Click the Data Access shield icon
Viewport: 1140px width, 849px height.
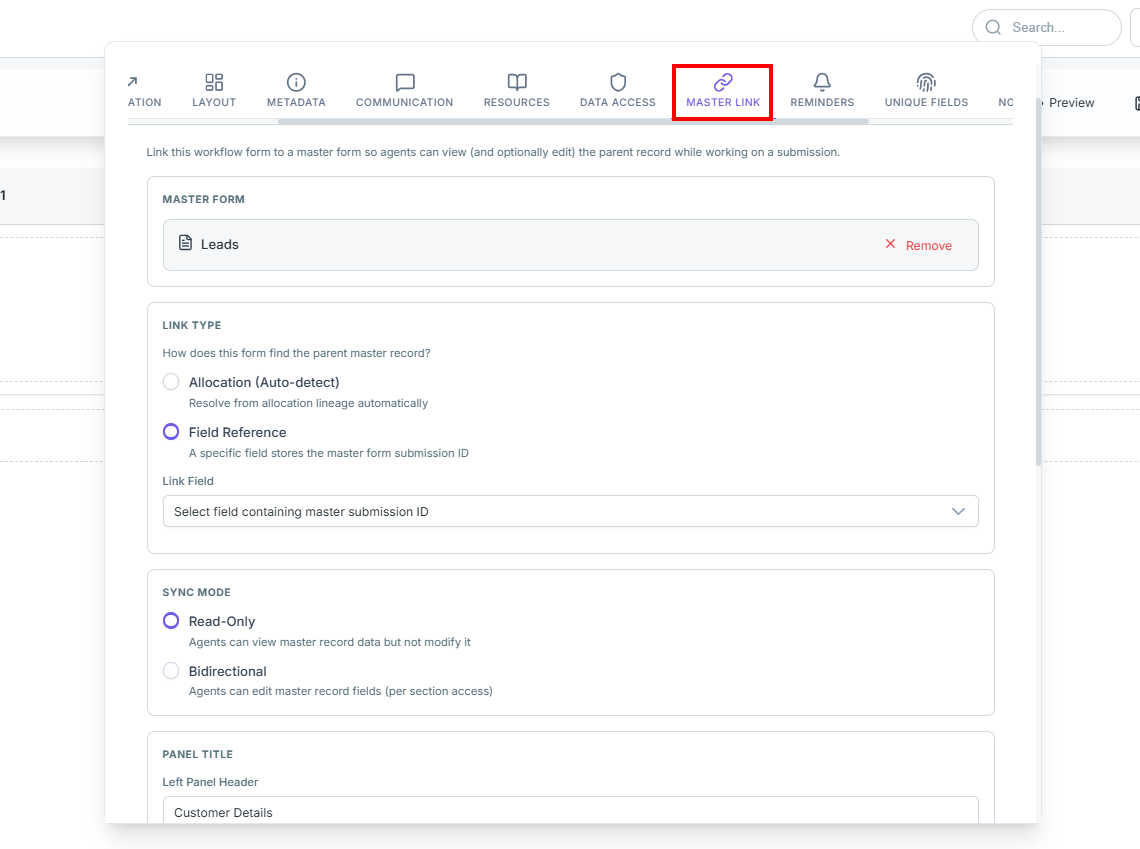point(618,82)
